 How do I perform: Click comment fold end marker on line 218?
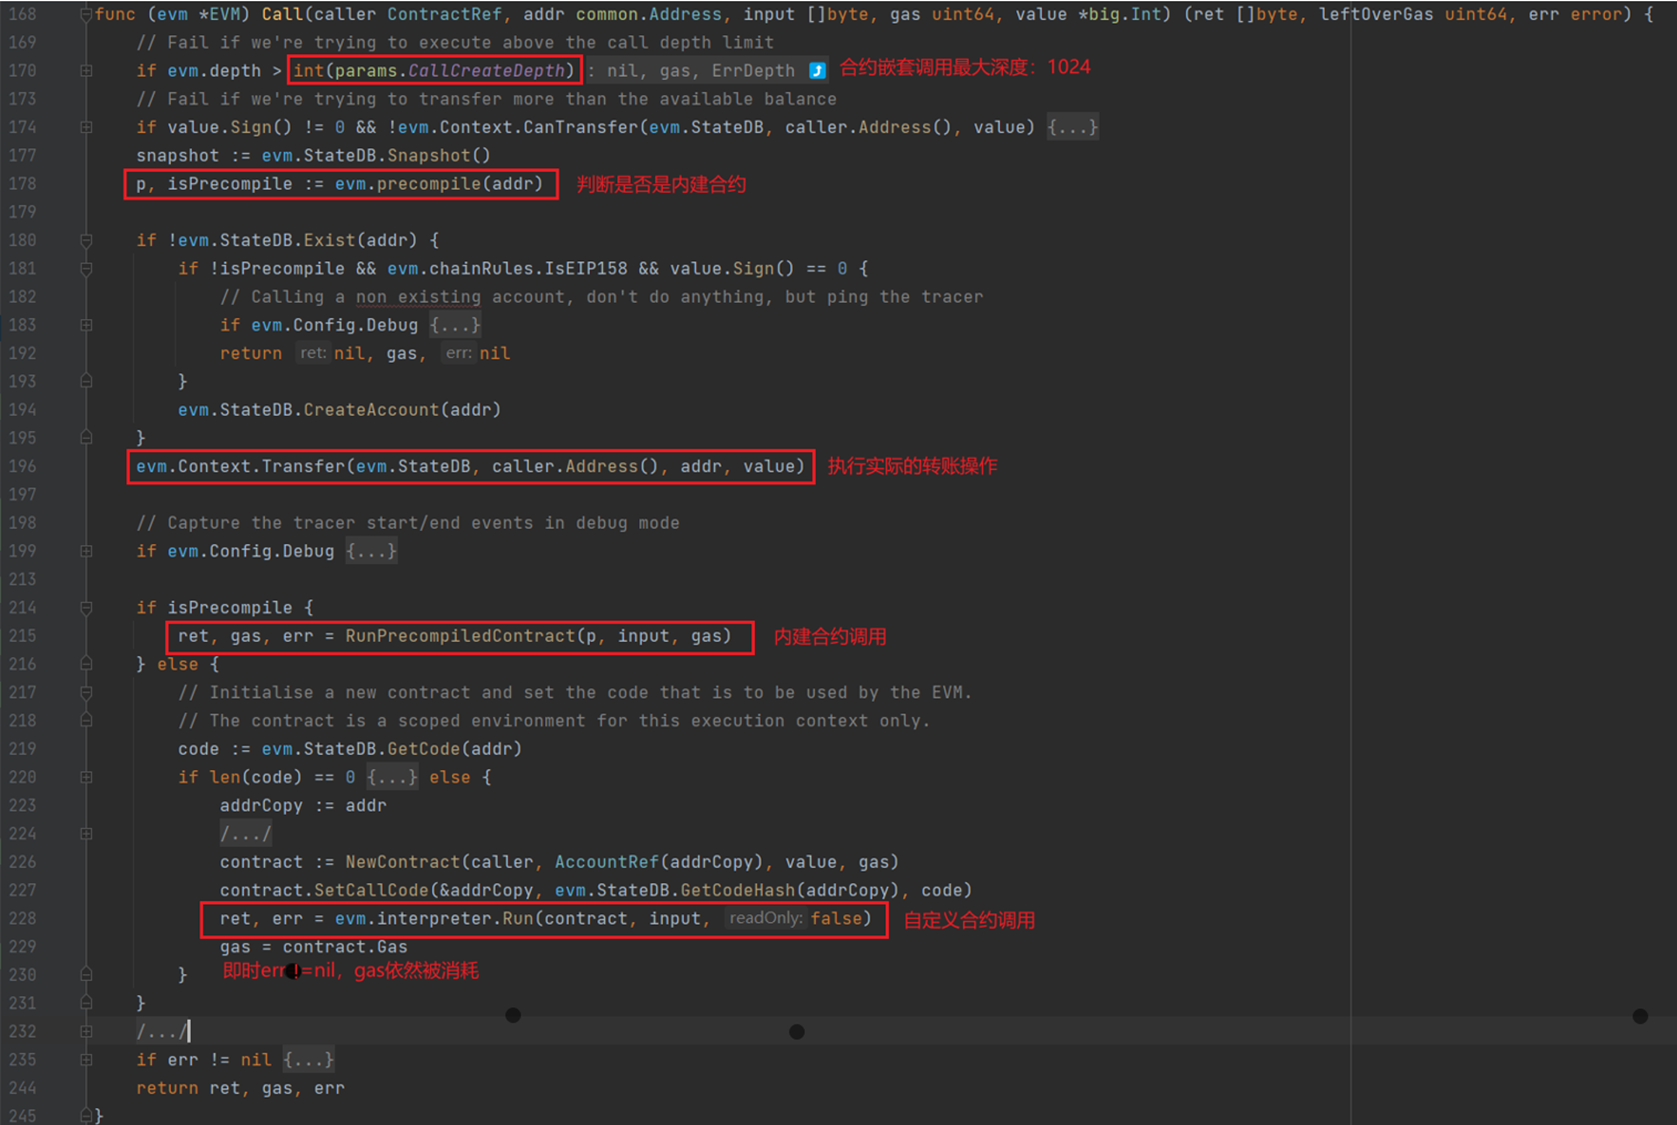click(86, 720)
